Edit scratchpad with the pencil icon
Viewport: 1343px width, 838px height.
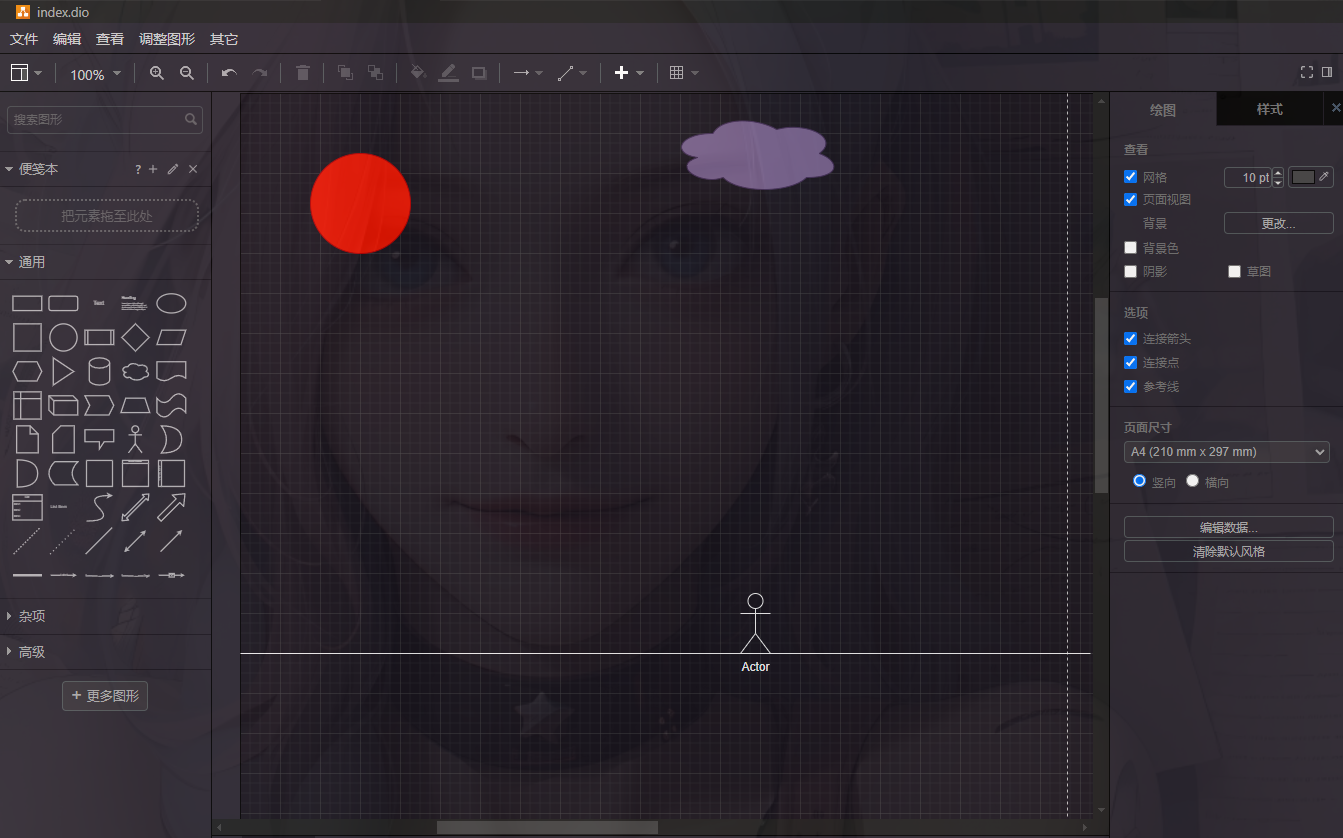click(x=173, y=170)
